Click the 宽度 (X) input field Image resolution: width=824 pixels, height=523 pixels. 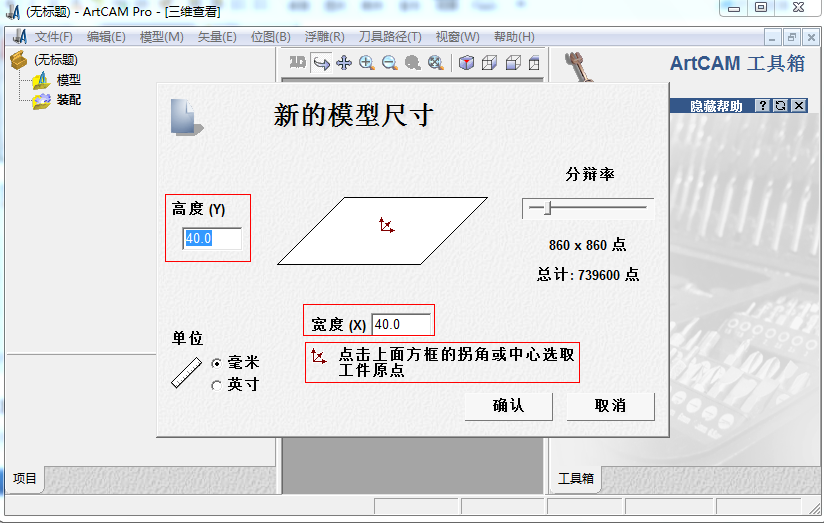[401, 324]
